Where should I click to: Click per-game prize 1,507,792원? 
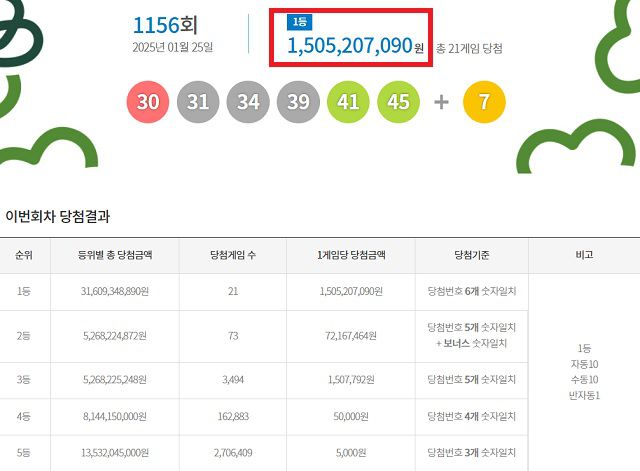[x=351, y=380]
